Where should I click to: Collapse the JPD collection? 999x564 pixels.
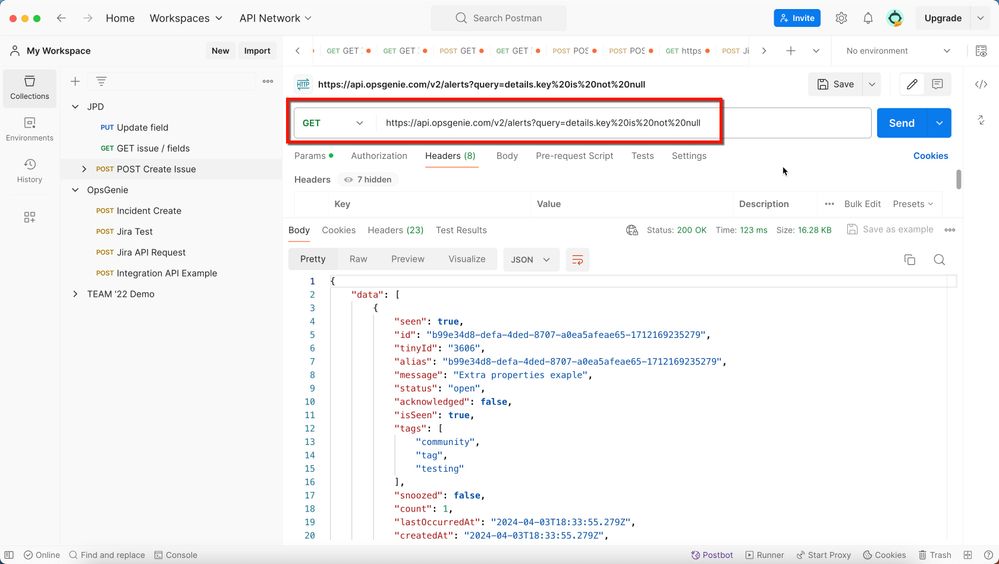tap(75, 107)
